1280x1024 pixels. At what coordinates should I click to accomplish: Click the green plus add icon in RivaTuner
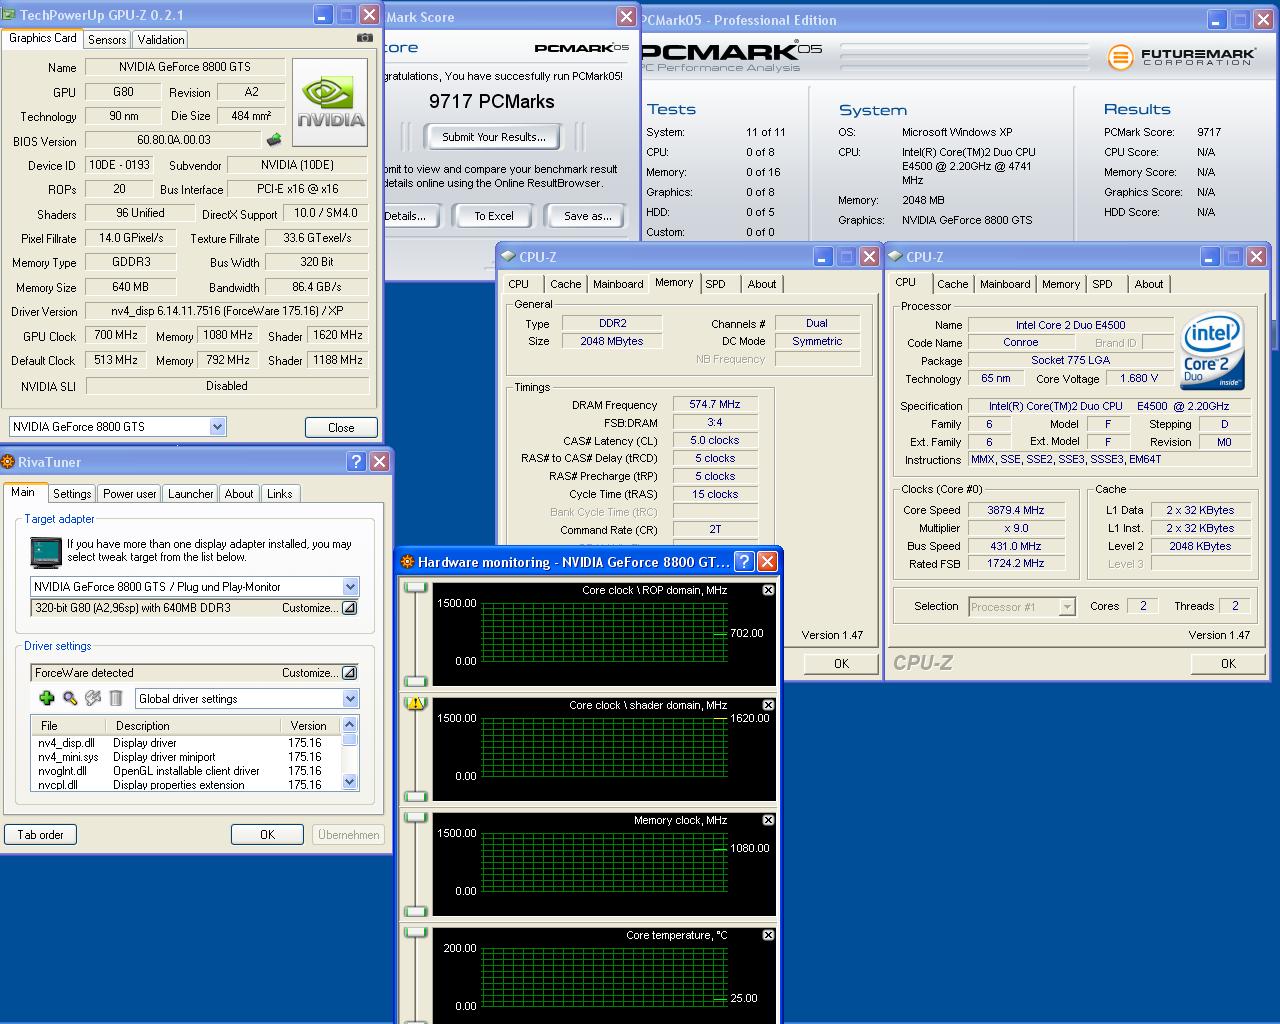click(x=46, y=698)
